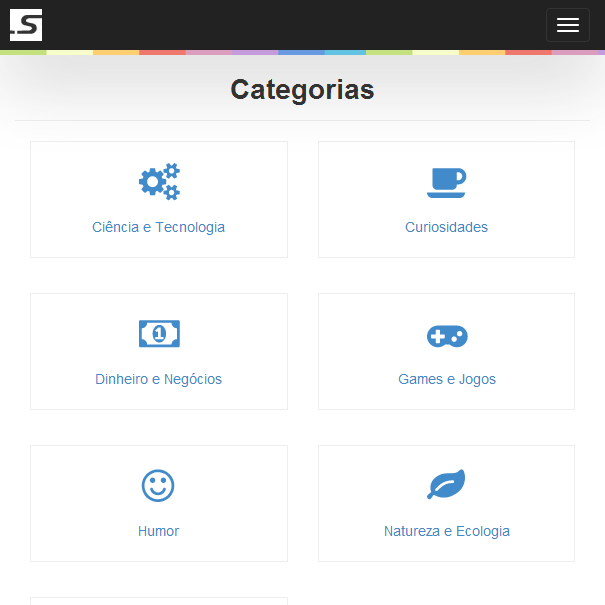This screenshot has width=605, height=605.
Task: Select the banknote money icon
Action: coord(159,333)
